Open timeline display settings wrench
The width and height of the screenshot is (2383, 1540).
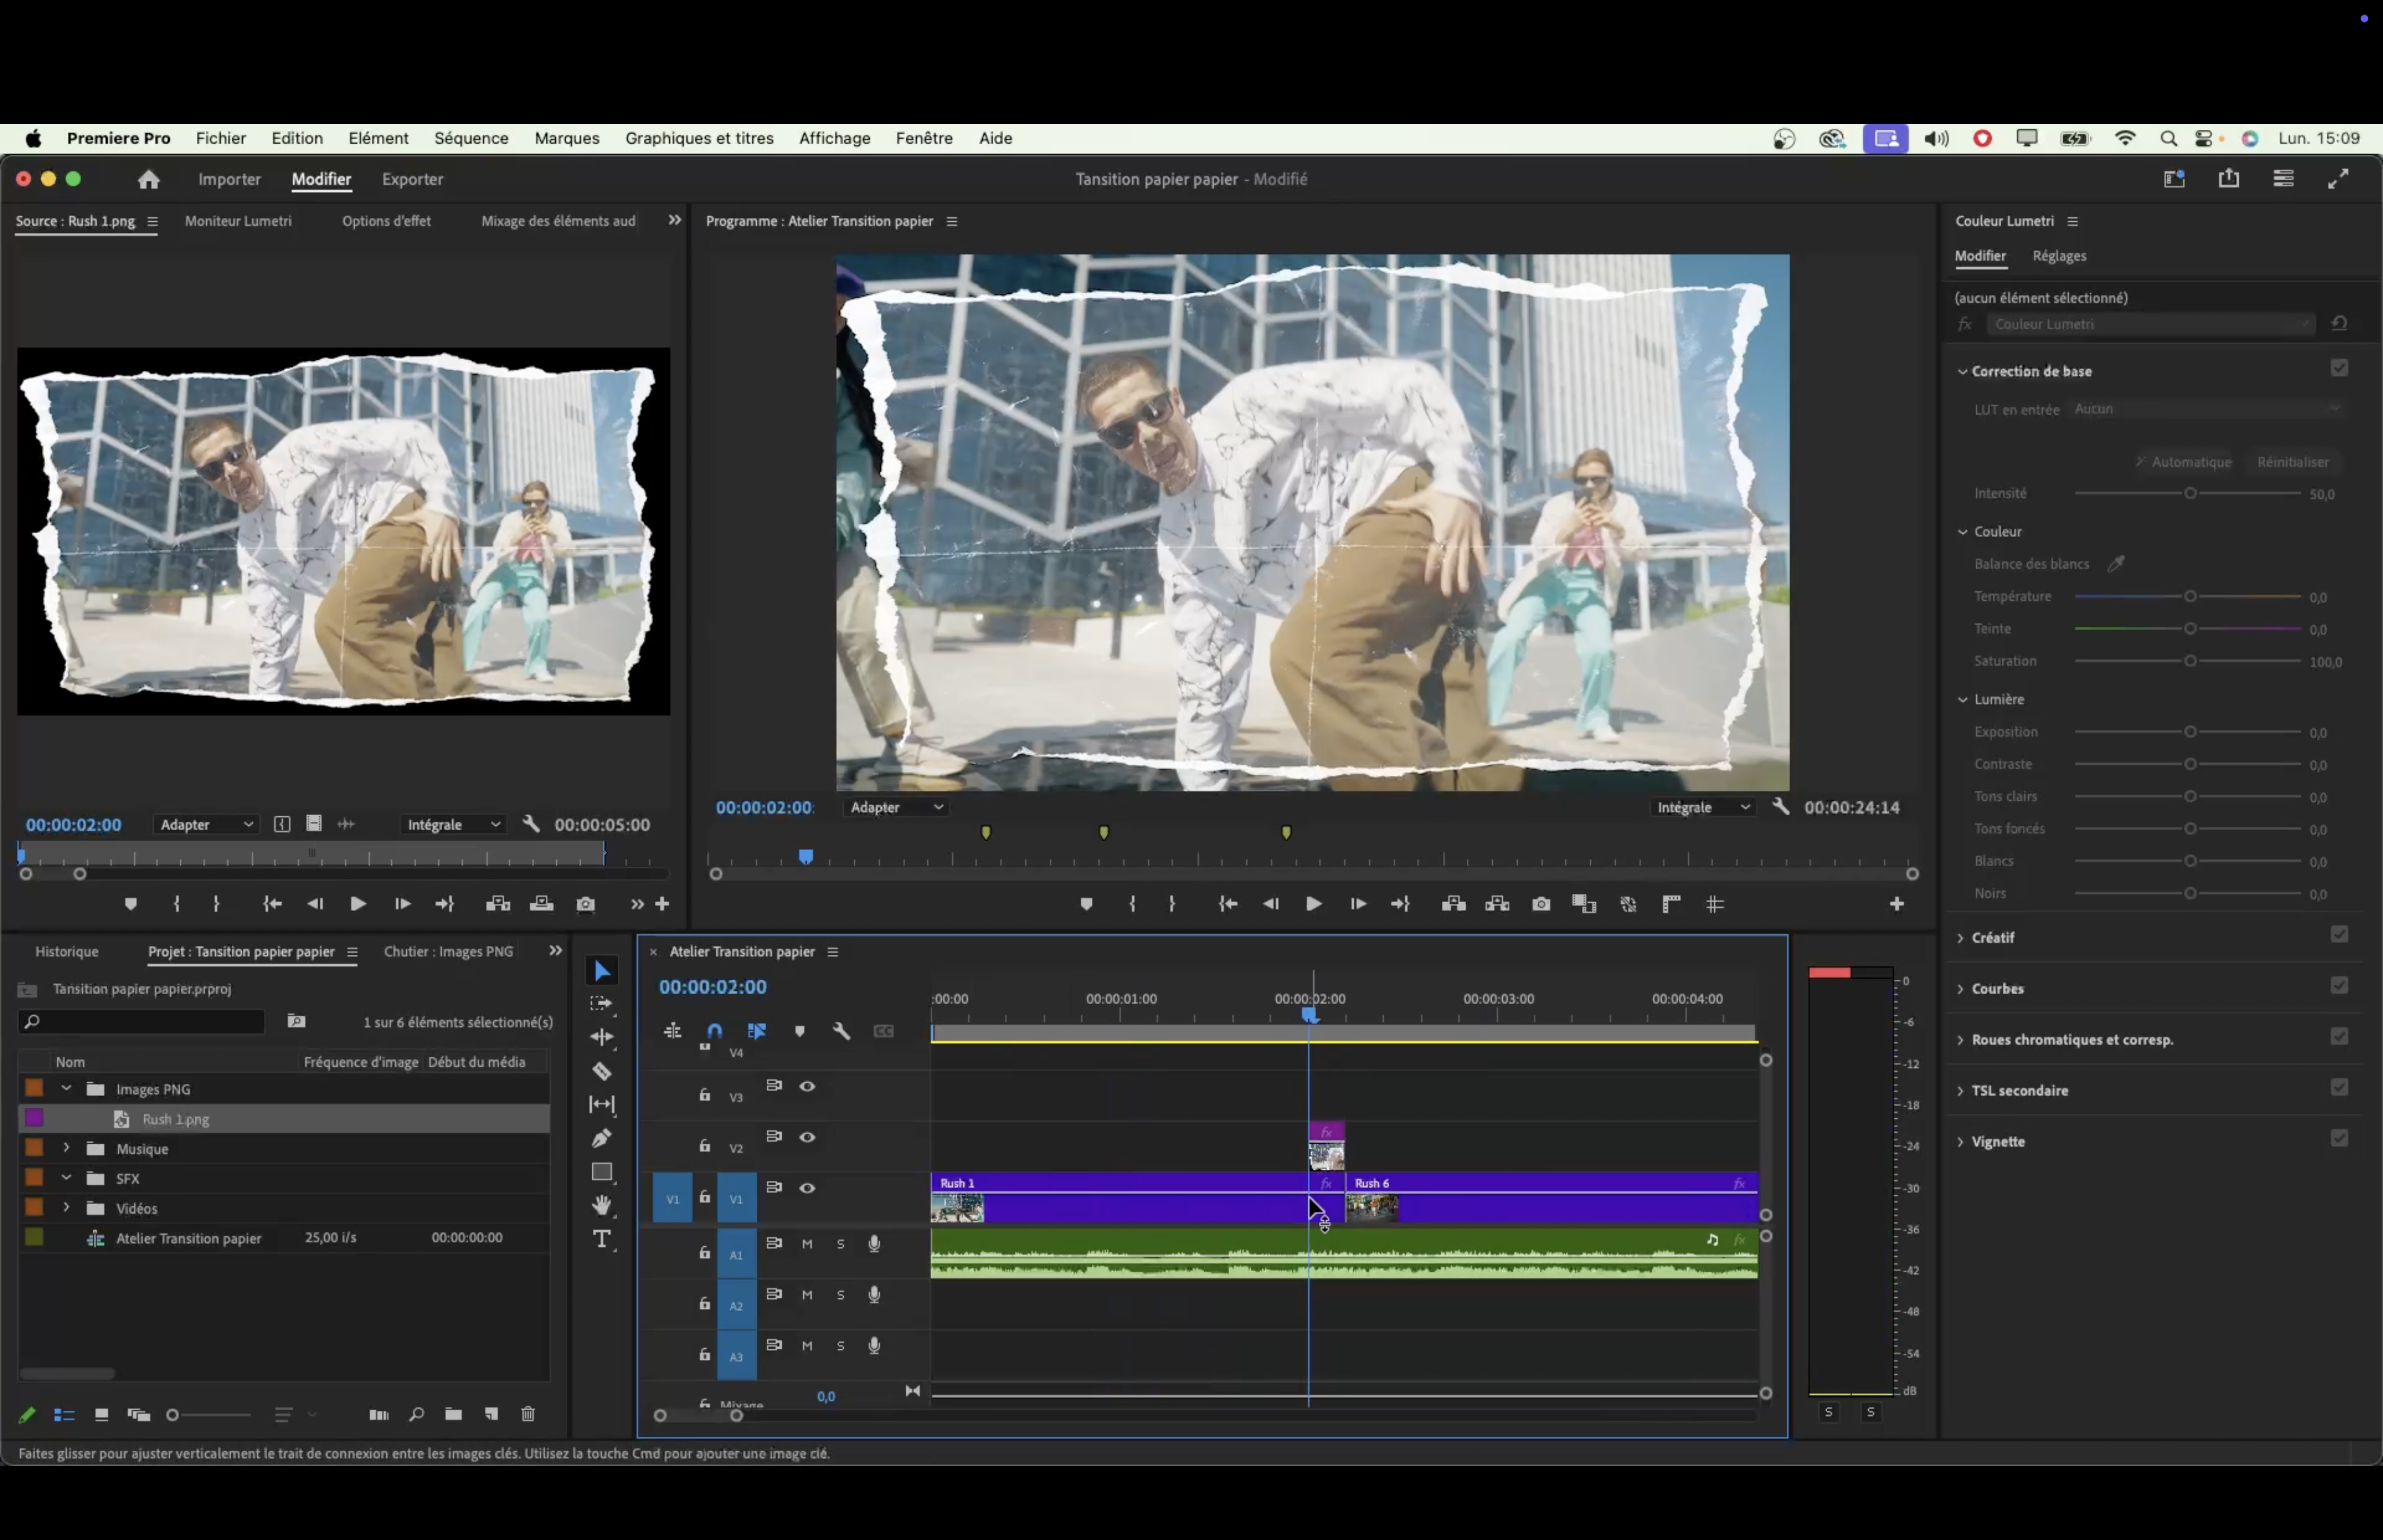[x=841, y=1031]
